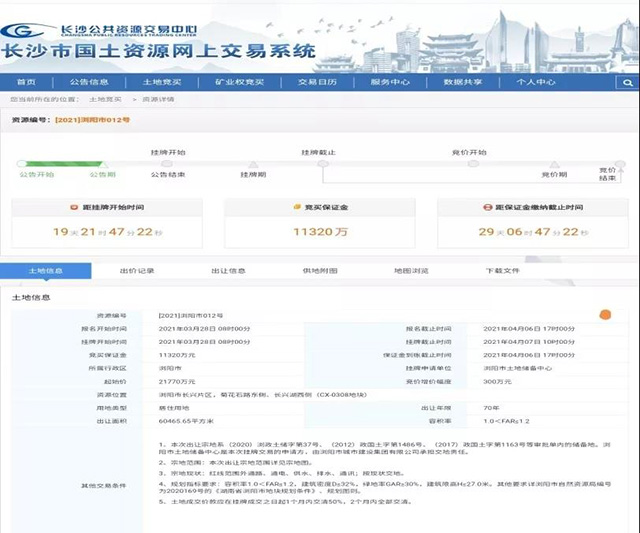Screen dimensions: 640x533
Task: Click the green 公告期 progress bar segment
Action: 62,163
